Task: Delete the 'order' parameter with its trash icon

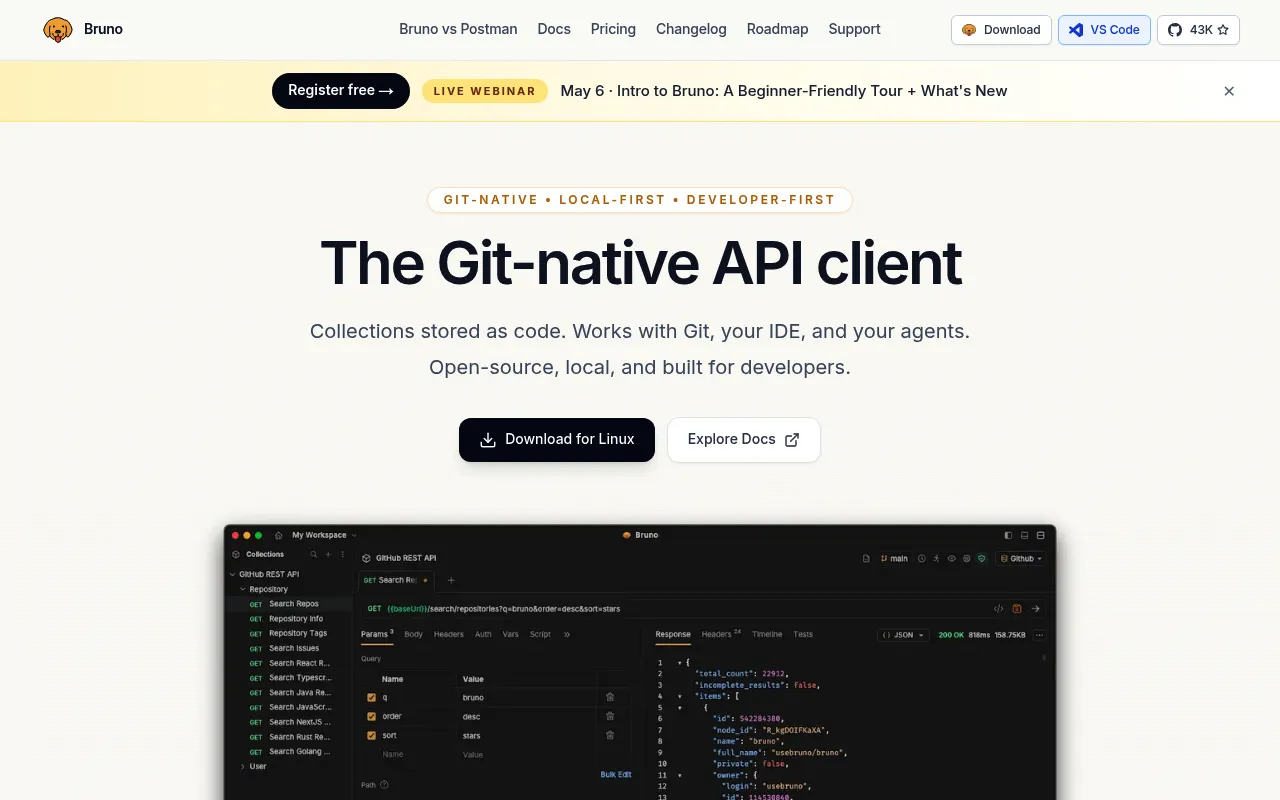Action: coord(610,716)
